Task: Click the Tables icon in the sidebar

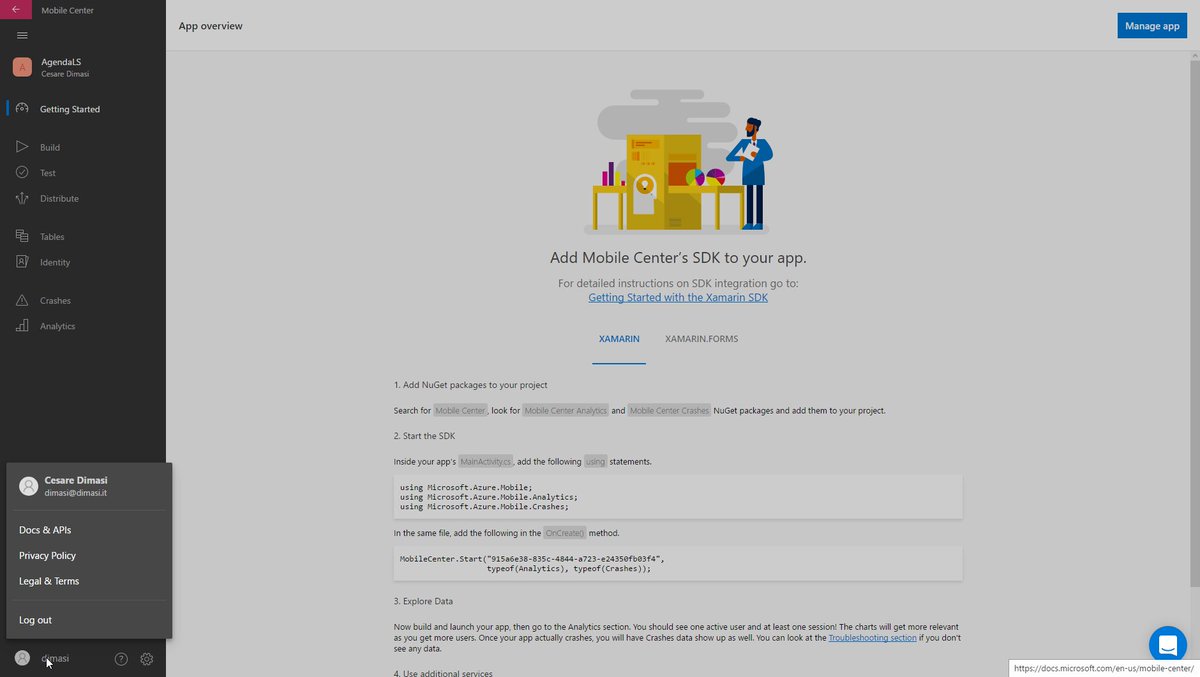Action: (x=22, y=236)
